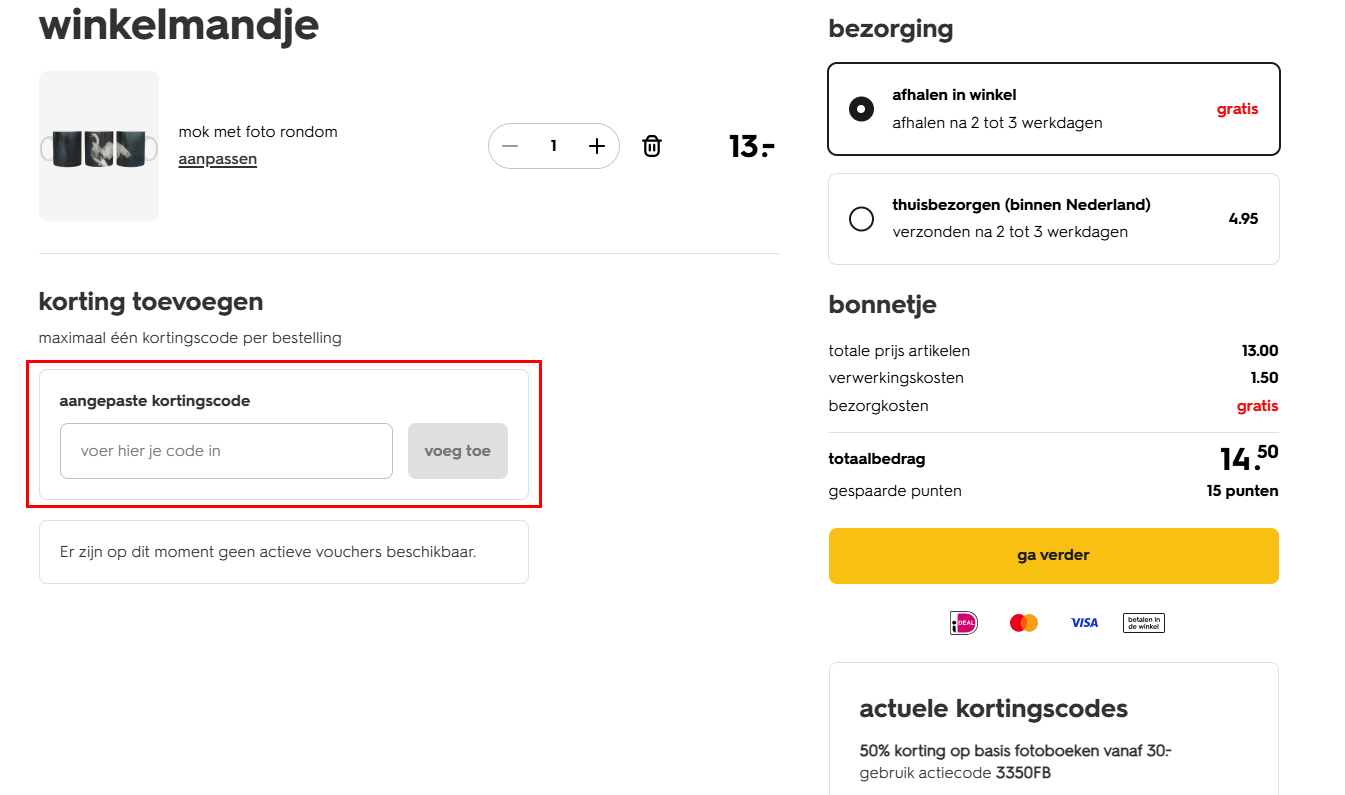Select the iDEAL payment icon
Viewport: 1345px width, 795px height.
click(962, 622)
